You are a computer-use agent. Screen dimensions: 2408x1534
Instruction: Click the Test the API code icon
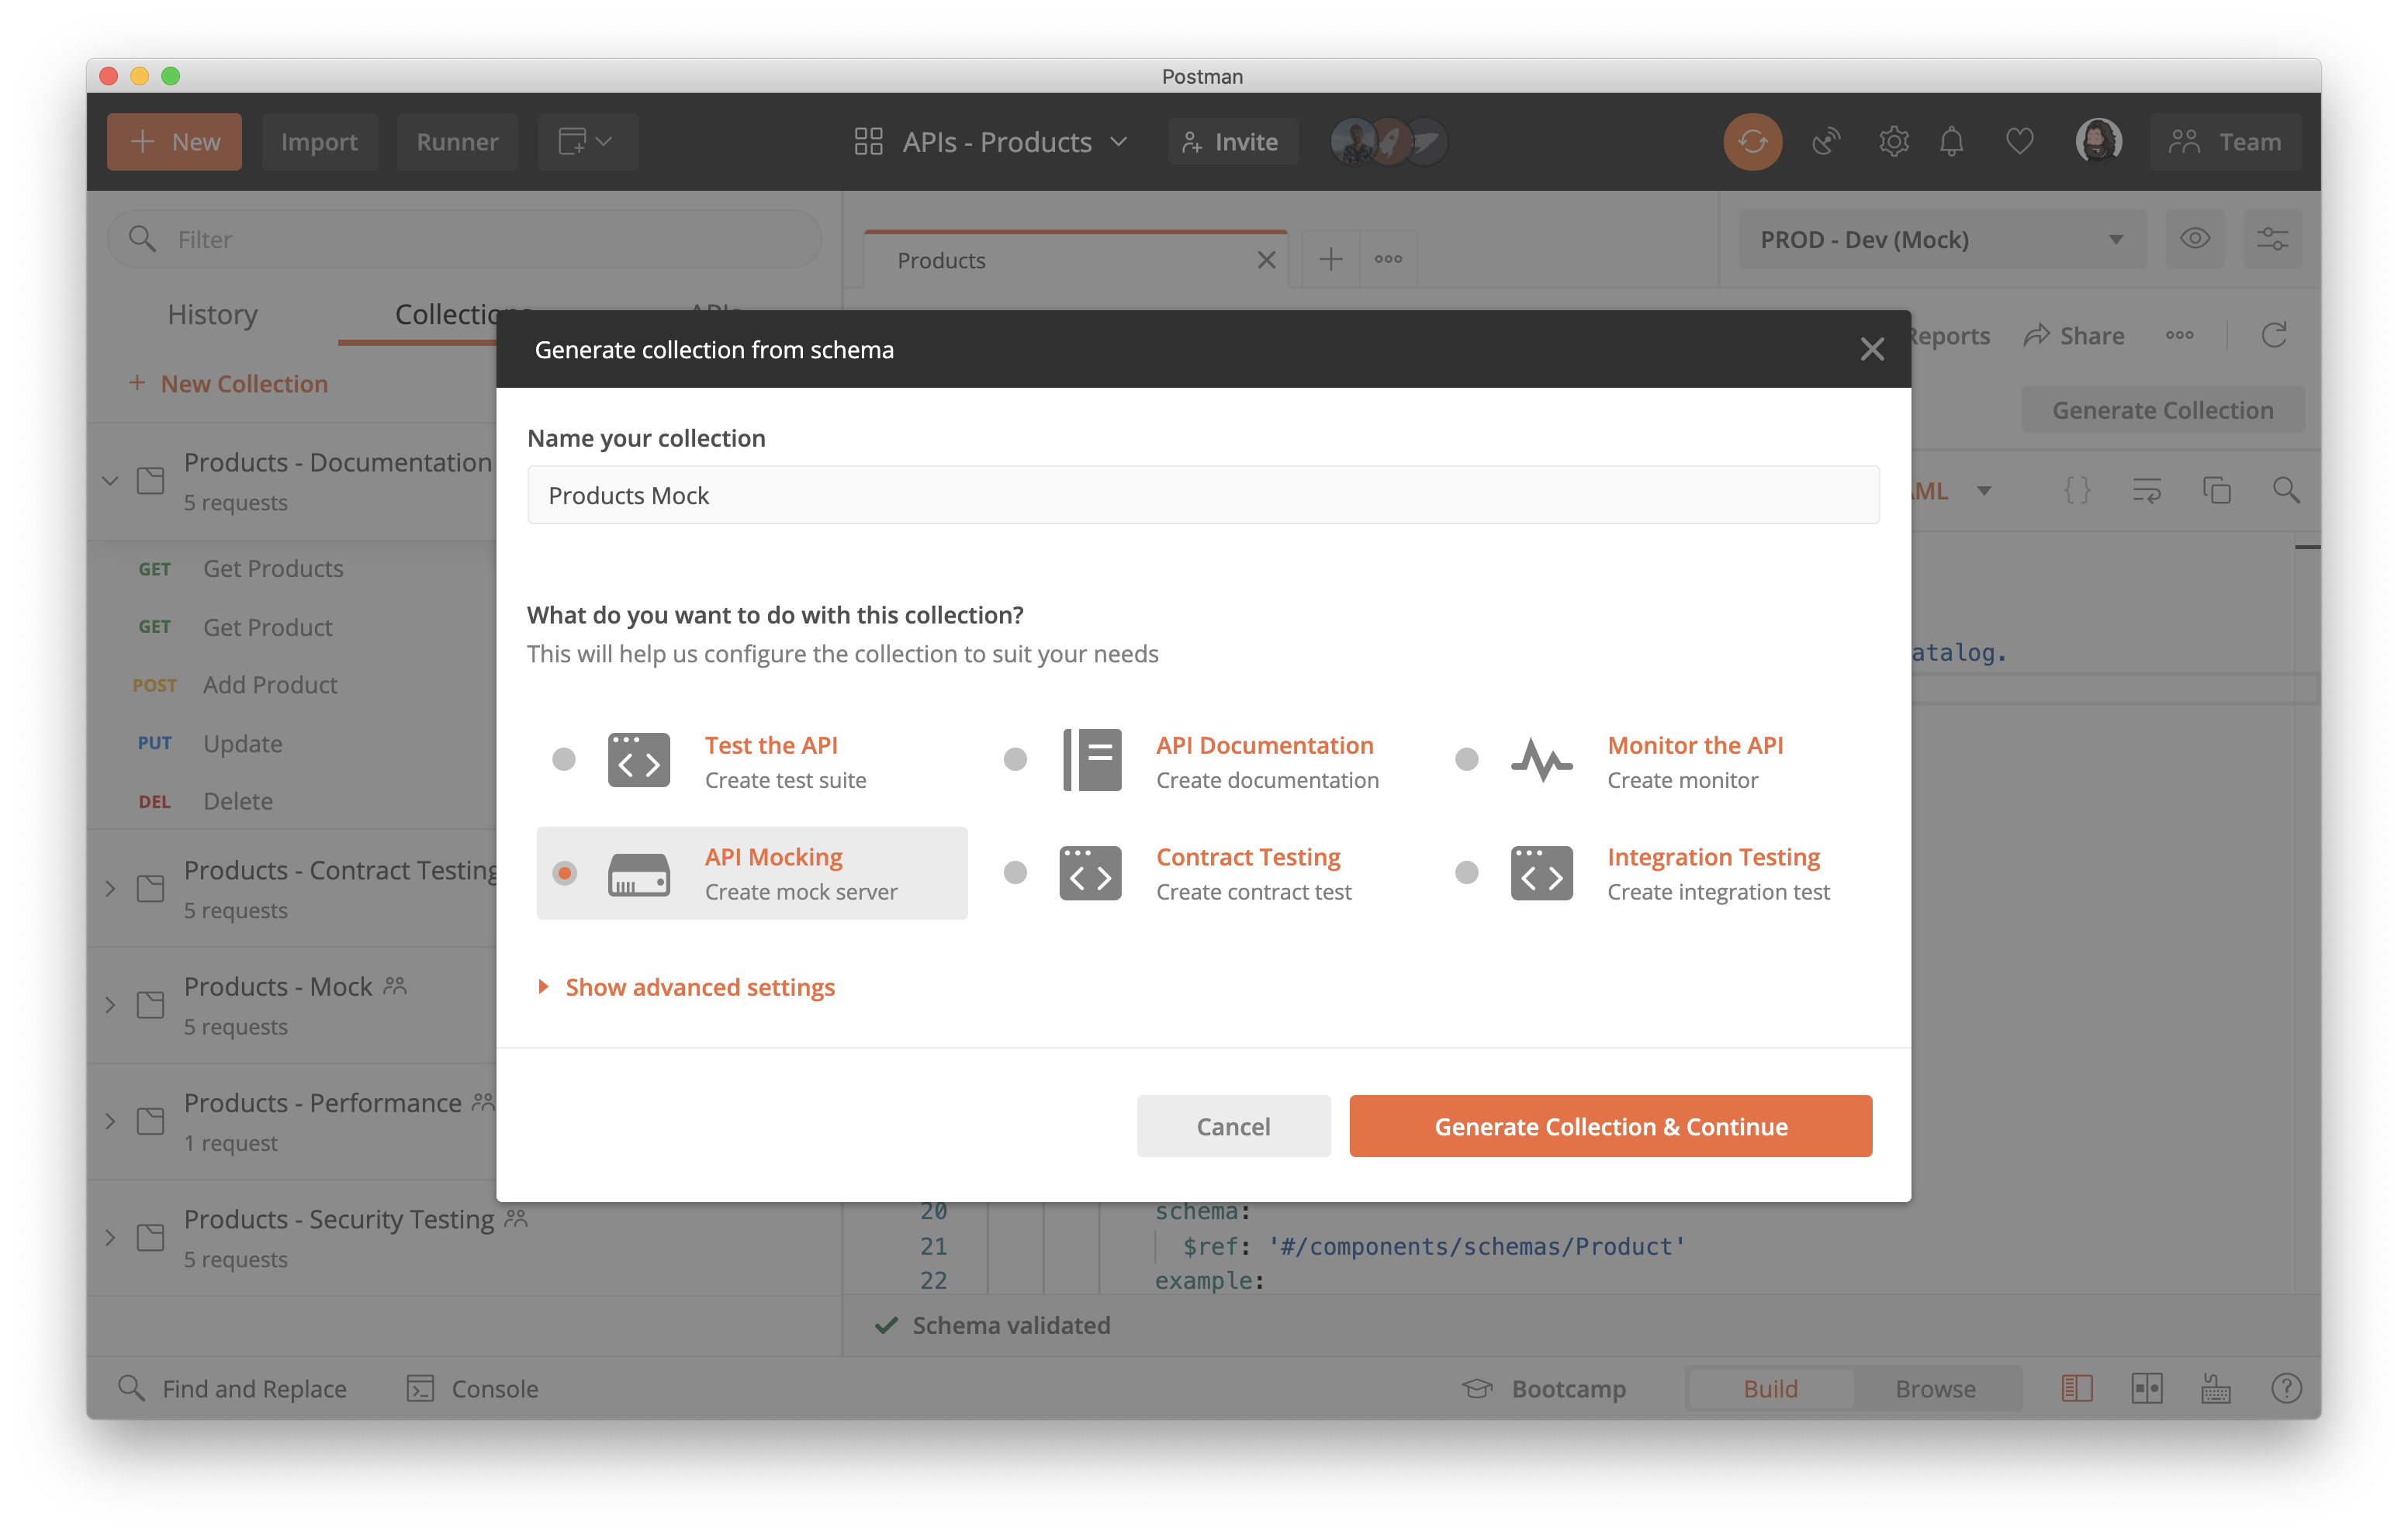point(638,760)
